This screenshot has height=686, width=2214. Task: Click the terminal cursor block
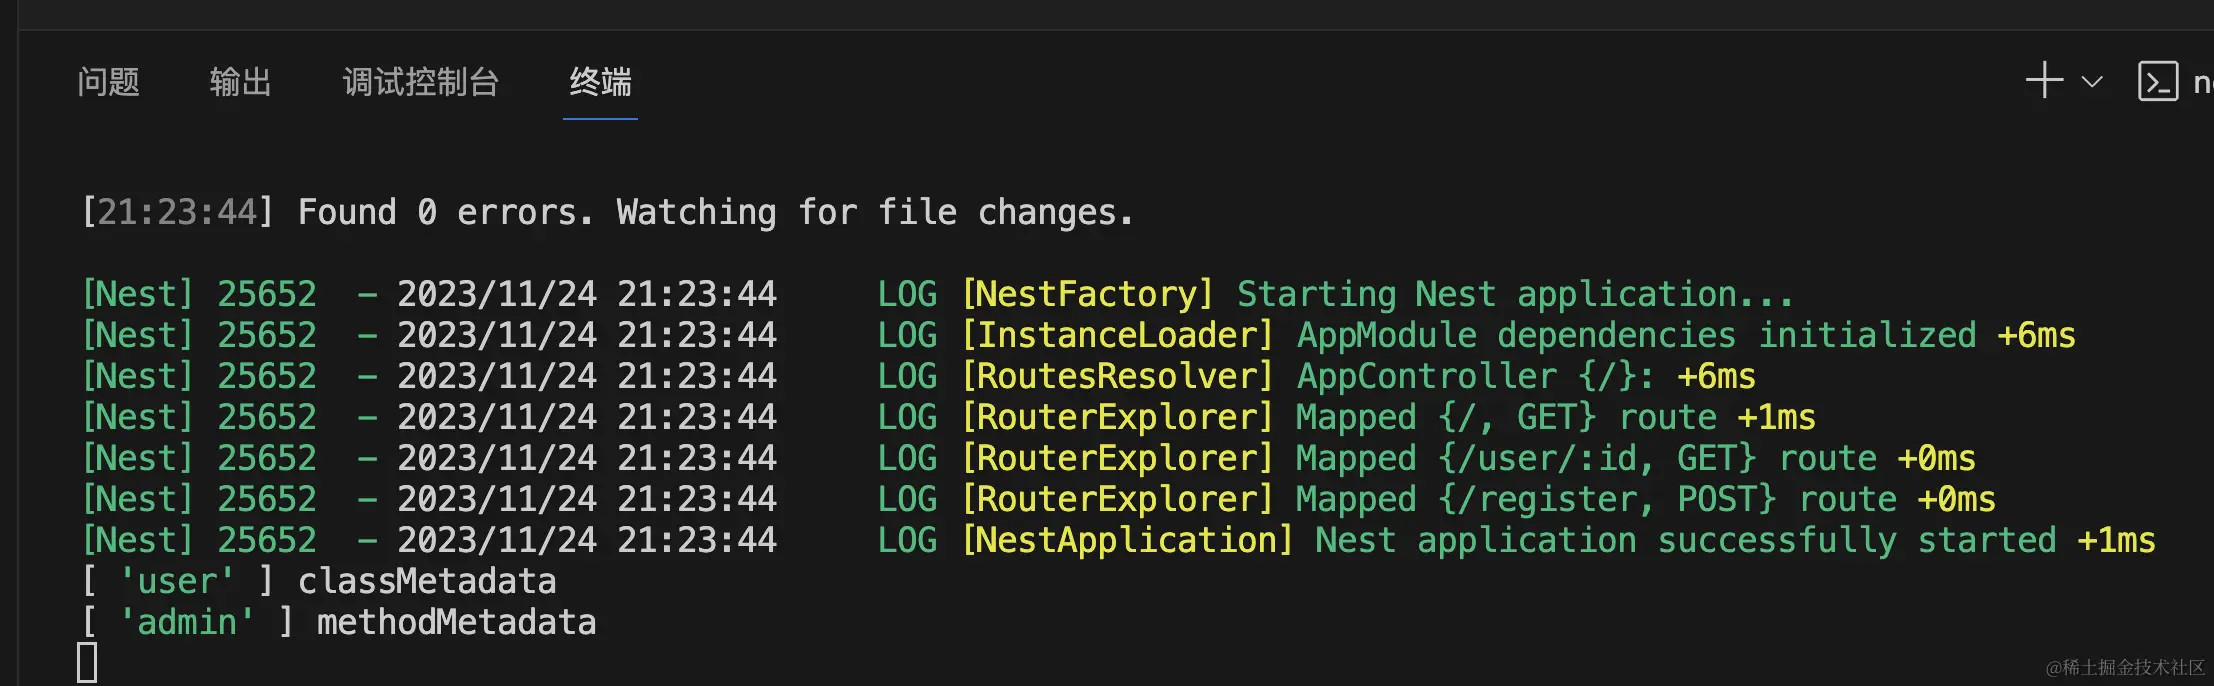coord(88,662)
